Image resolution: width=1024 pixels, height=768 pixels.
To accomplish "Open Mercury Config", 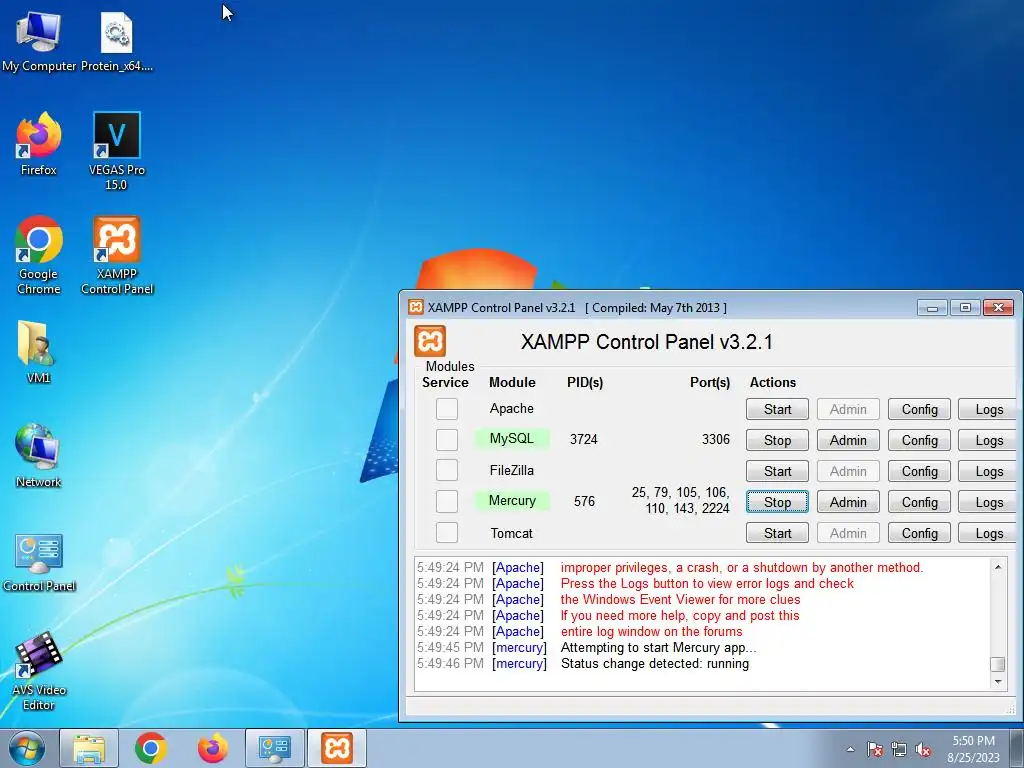I will [x=920, y=502].
